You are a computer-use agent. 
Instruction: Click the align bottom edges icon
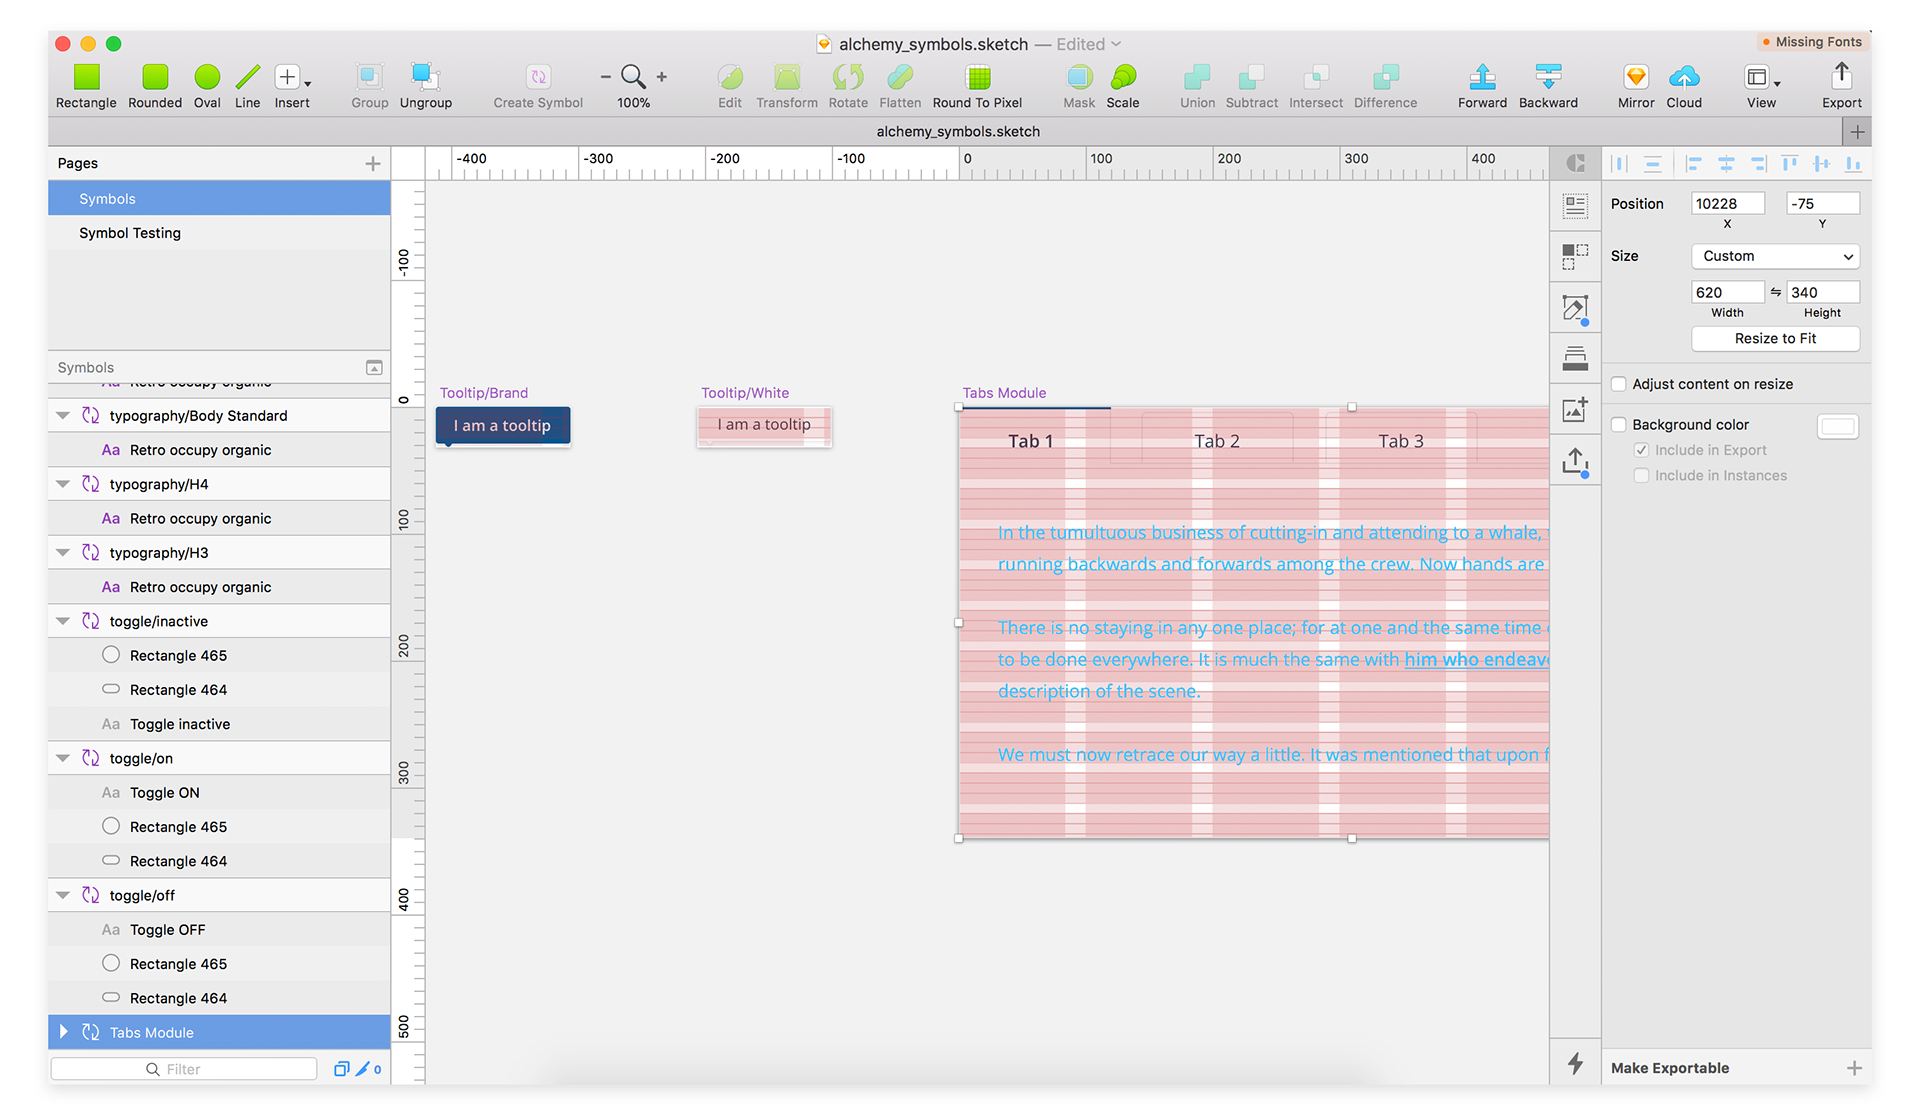(x=1853, y=163)
